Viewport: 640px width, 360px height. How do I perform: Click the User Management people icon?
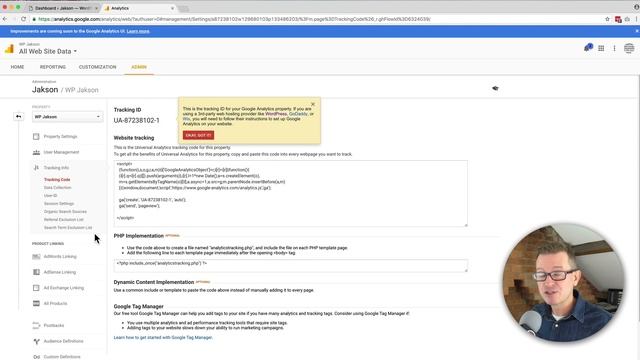pyautogui.click(x=36, y=152)
